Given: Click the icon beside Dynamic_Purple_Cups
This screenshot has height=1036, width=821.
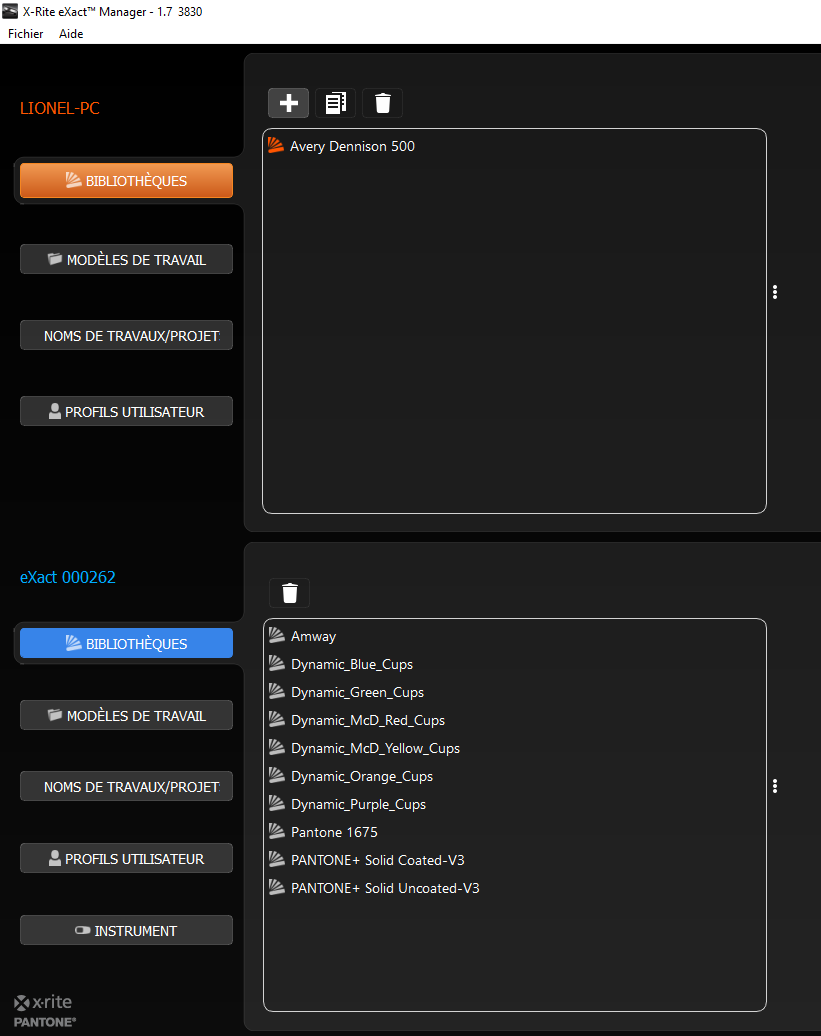Looking at the screenshot, I should 277,803.
